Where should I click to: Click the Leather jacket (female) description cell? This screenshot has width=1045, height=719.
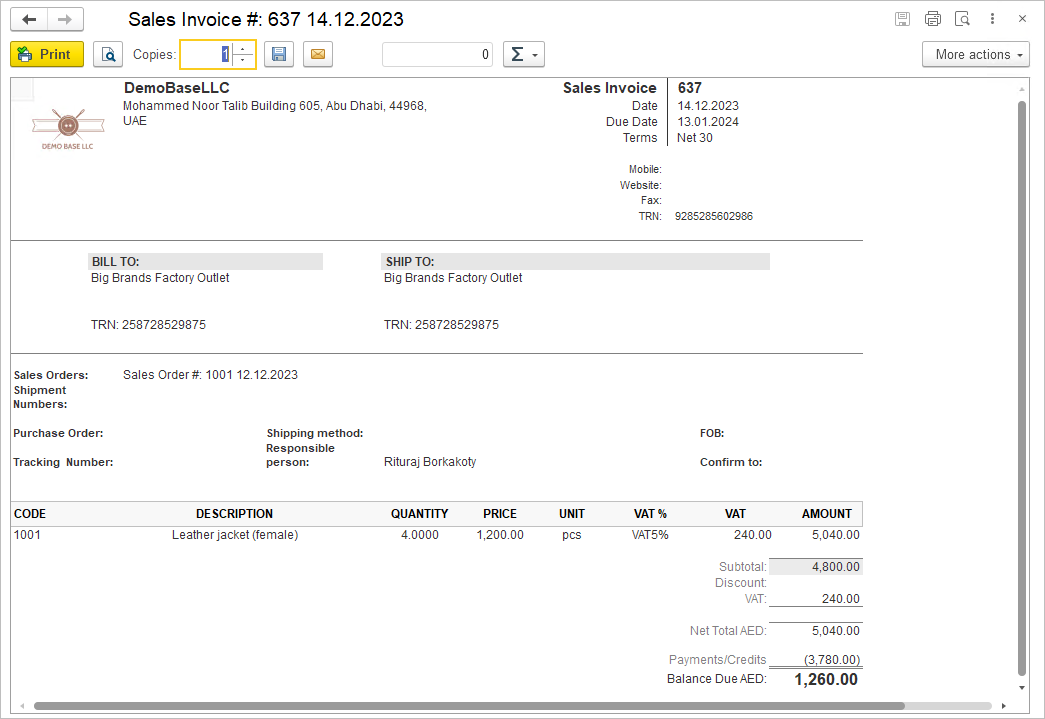235,535
